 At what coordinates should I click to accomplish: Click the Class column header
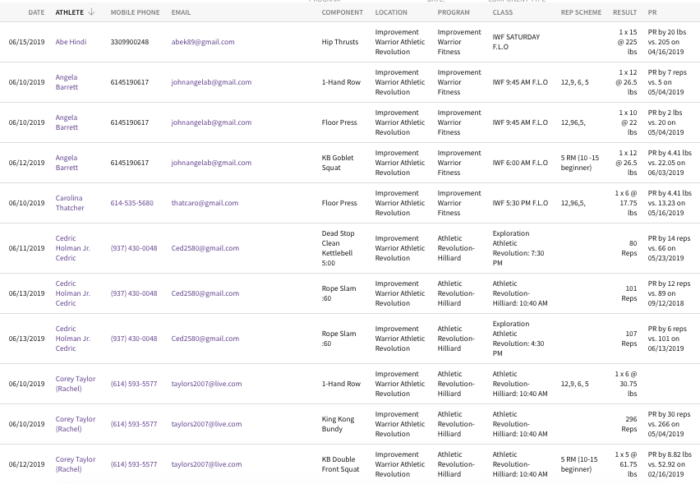(502, 13)
